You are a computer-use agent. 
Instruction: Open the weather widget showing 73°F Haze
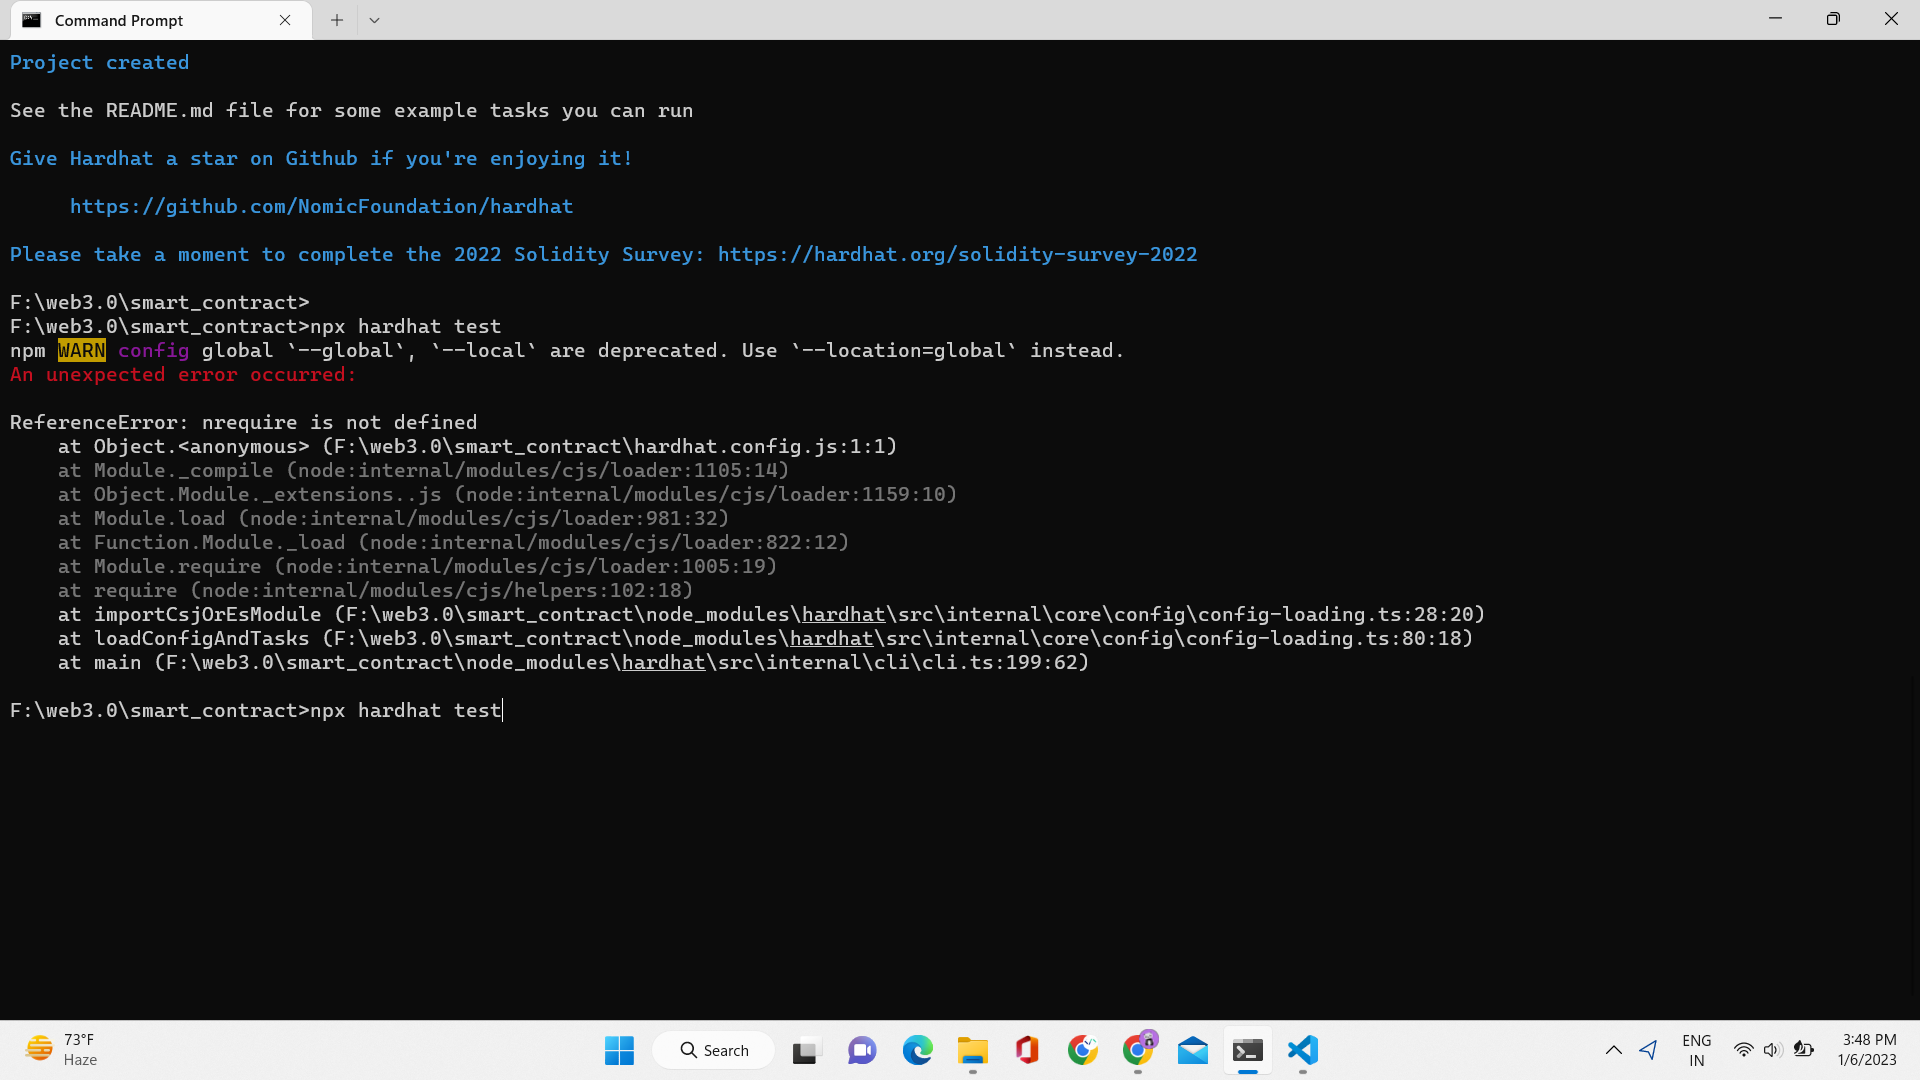(x=60, y=1048)
